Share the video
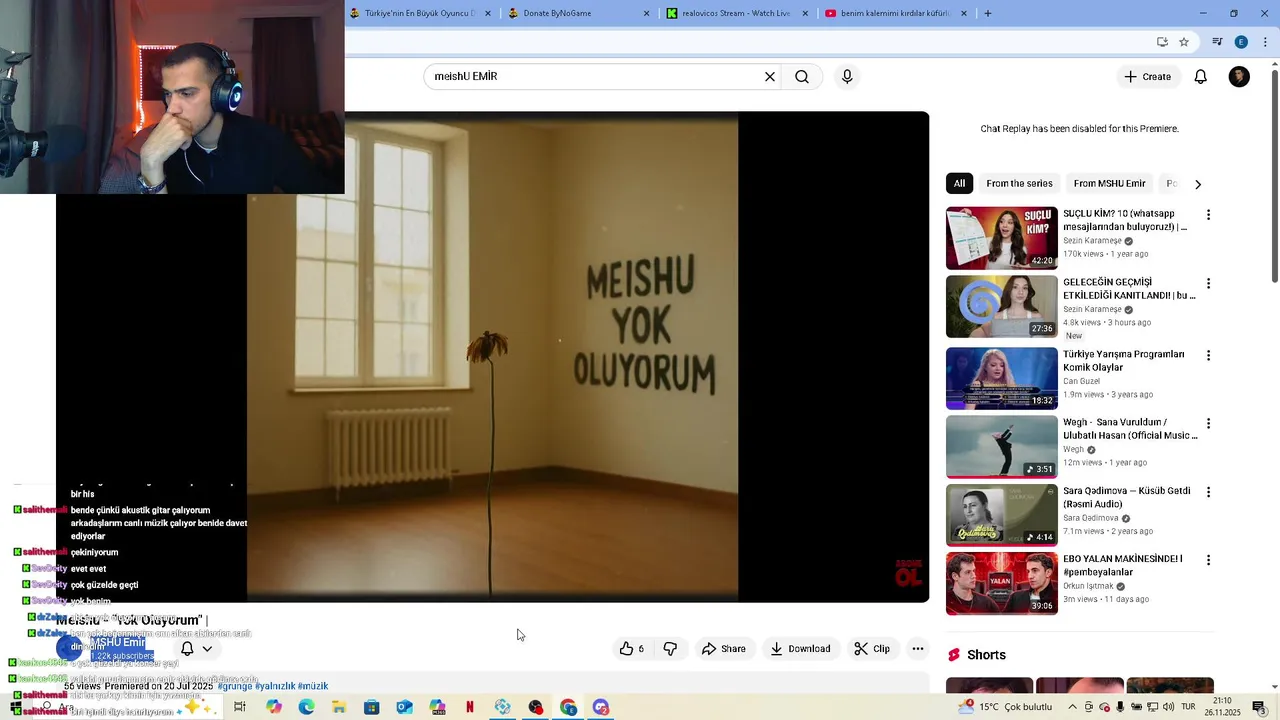This screenshot has width=1280, height=720. click(x=723, y=649)
